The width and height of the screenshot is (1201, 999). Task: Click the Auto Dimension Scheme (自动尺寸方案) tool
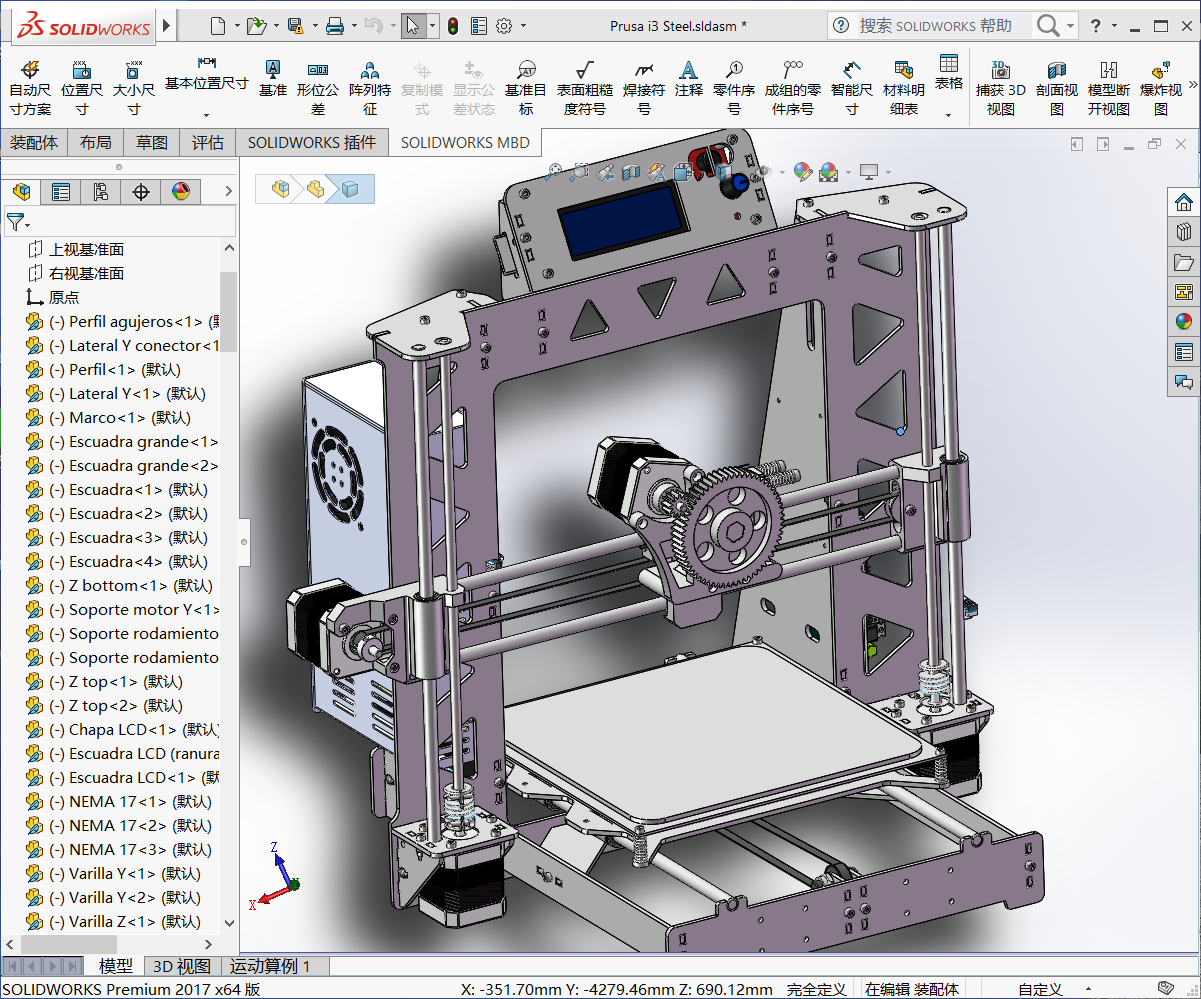tap(30, 87)
